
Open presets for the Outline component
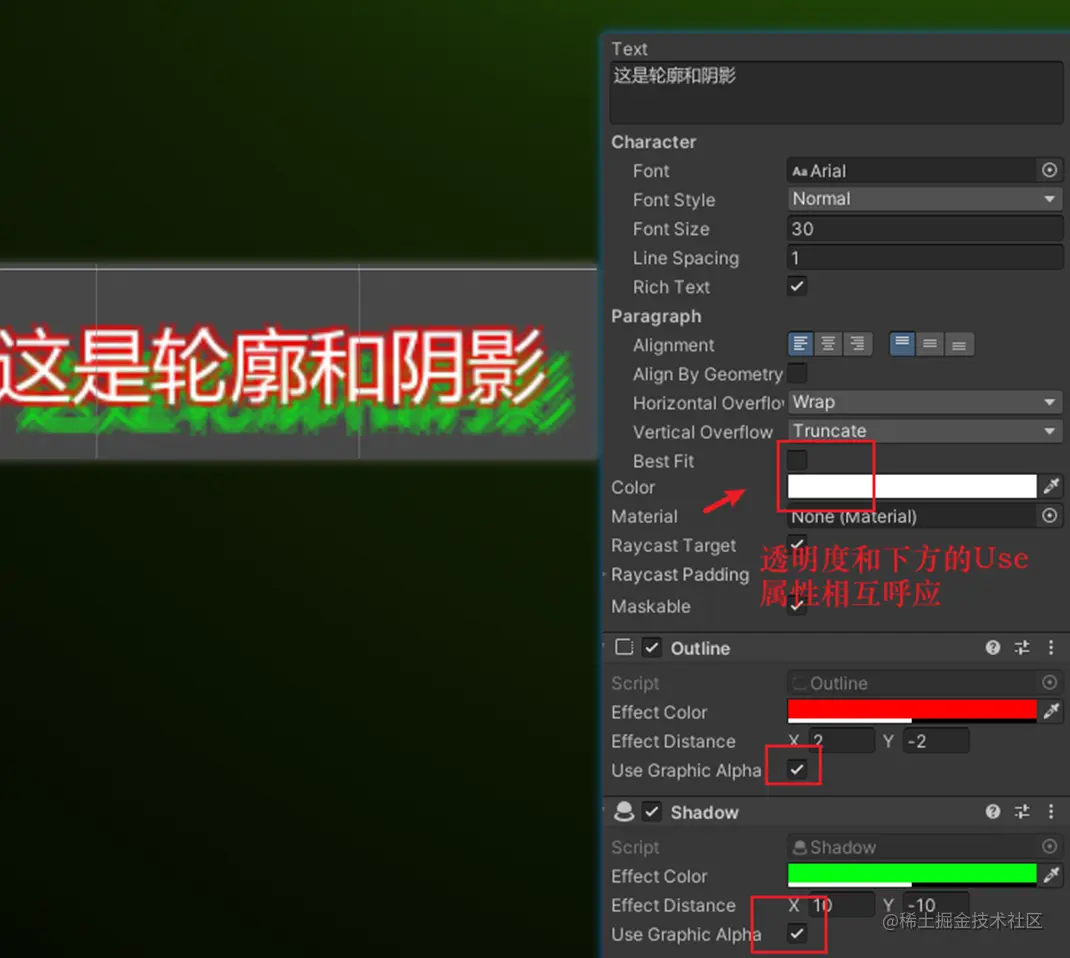[1021, 648]
